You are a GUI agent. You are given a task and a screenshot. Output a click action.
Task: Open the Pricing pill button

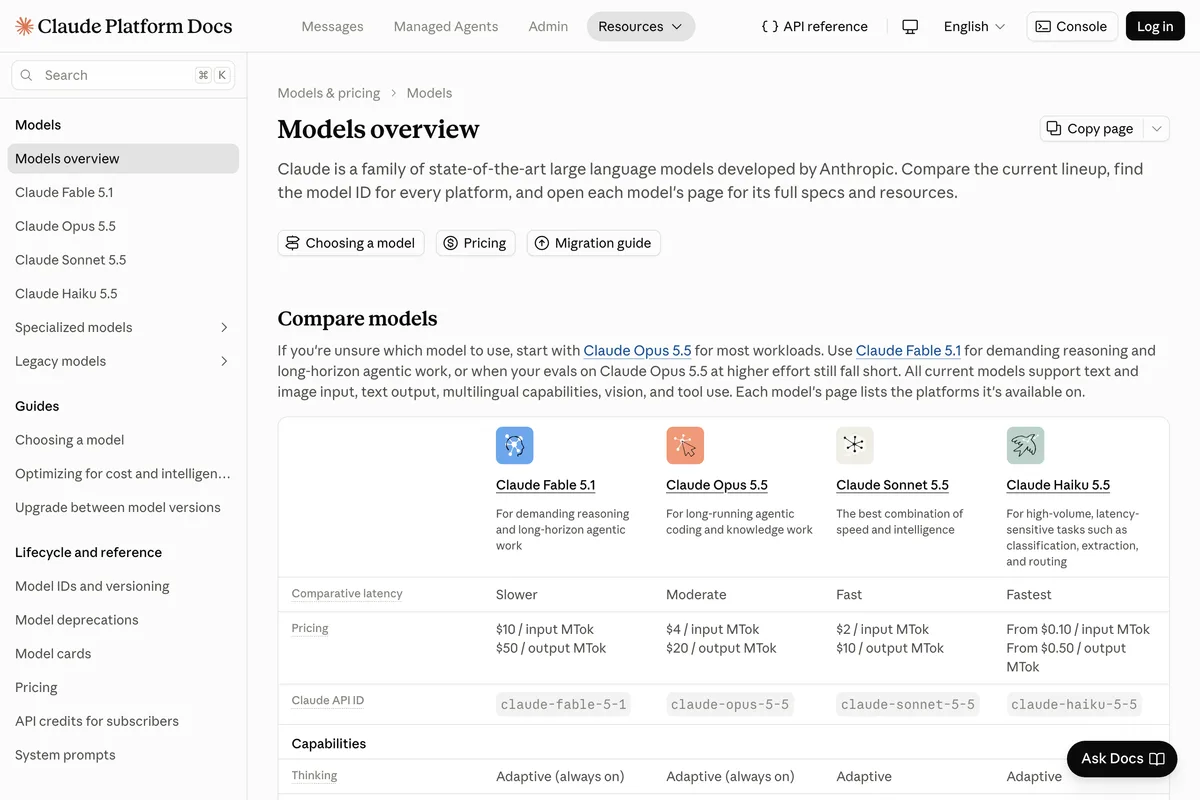pyautogui.click(x=476, y=243)
